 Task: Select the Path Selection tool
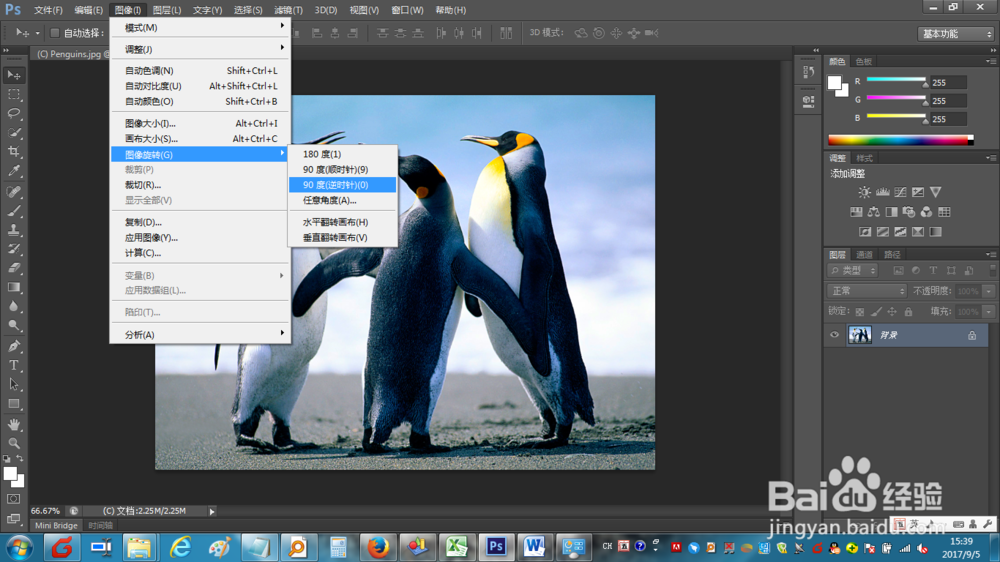pyautogui.click(x=13, y=385)
